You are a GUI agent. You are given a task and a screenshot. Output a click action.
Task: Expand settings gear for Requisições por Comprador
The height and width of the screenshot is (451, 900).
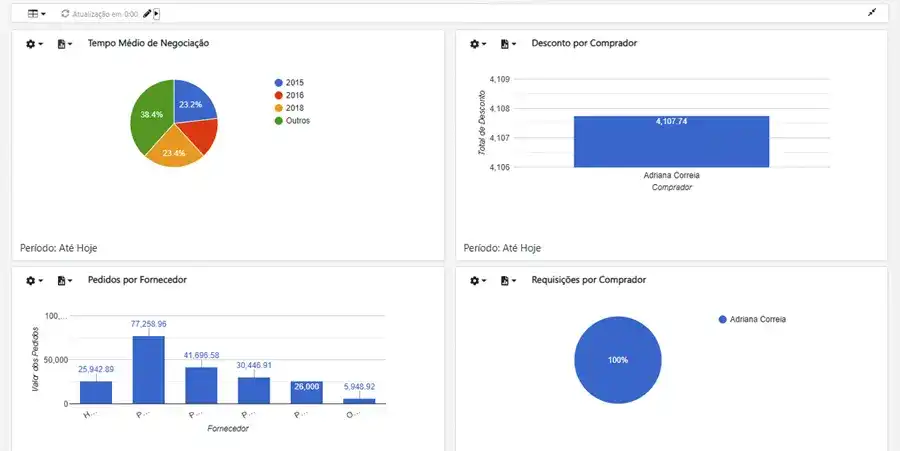(x=477, y=281)
